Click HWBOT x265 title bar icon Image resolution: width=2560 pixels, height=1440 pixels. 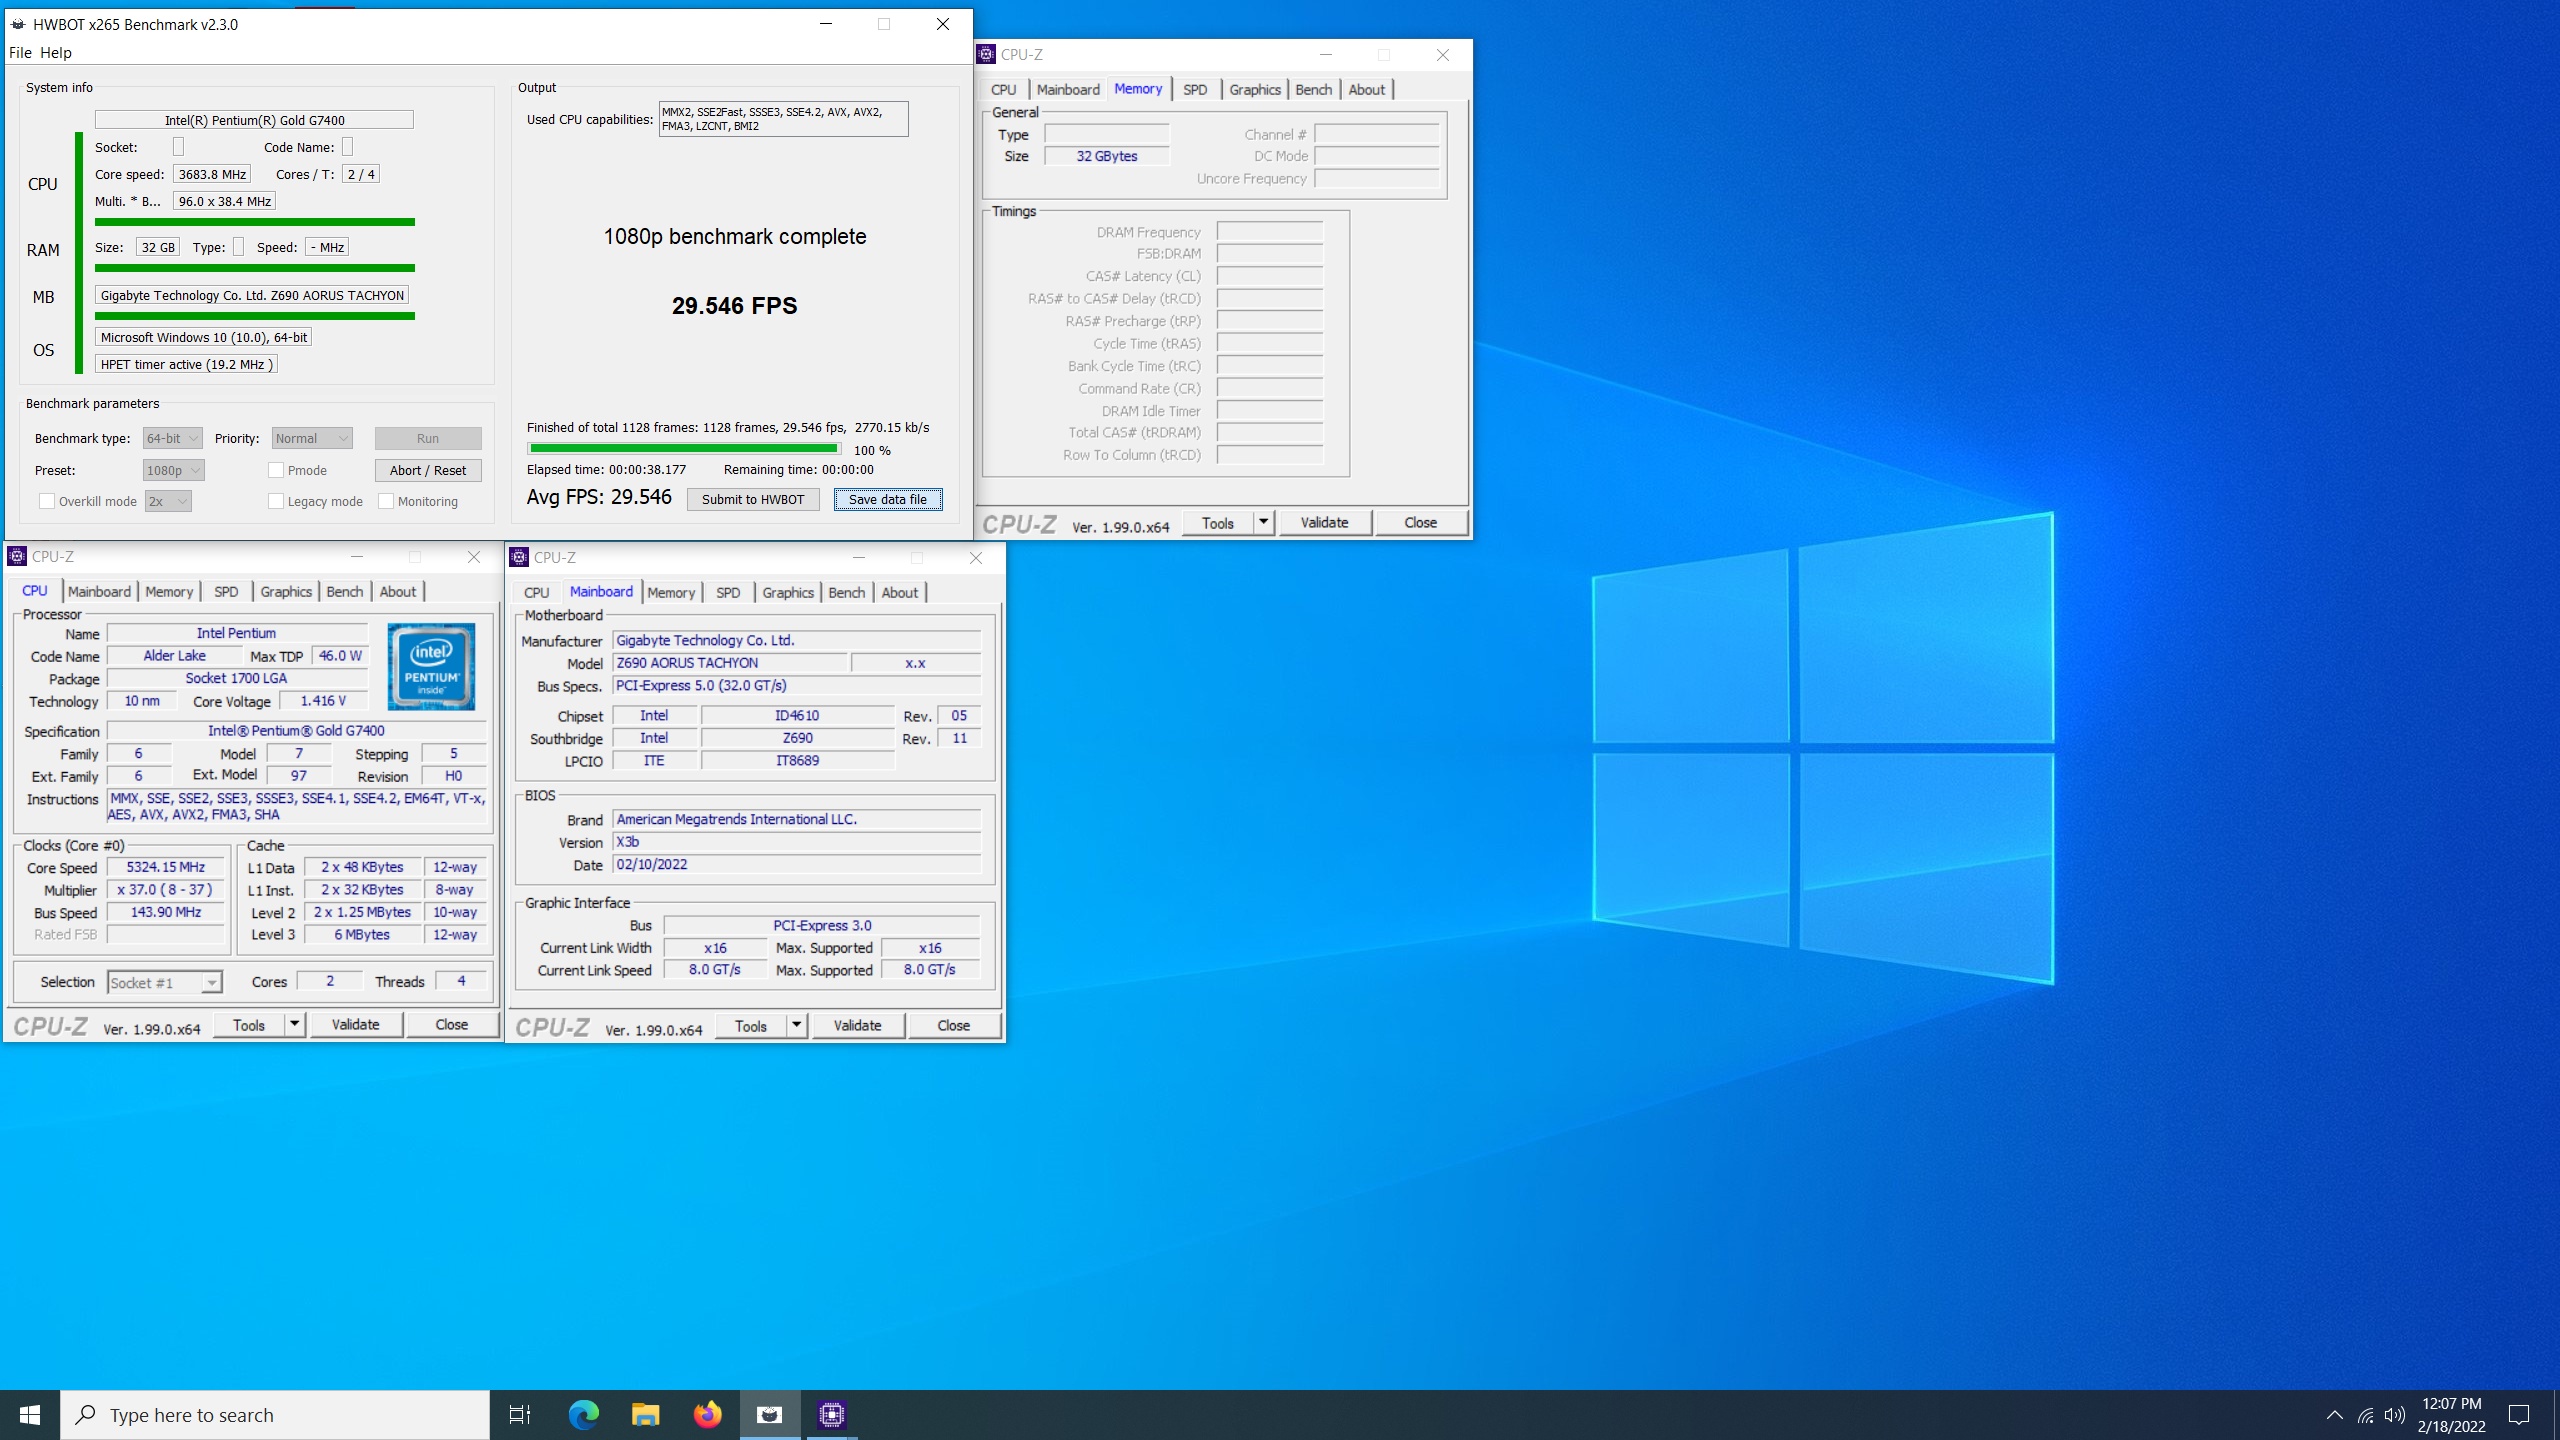click(x=18, y=24)
